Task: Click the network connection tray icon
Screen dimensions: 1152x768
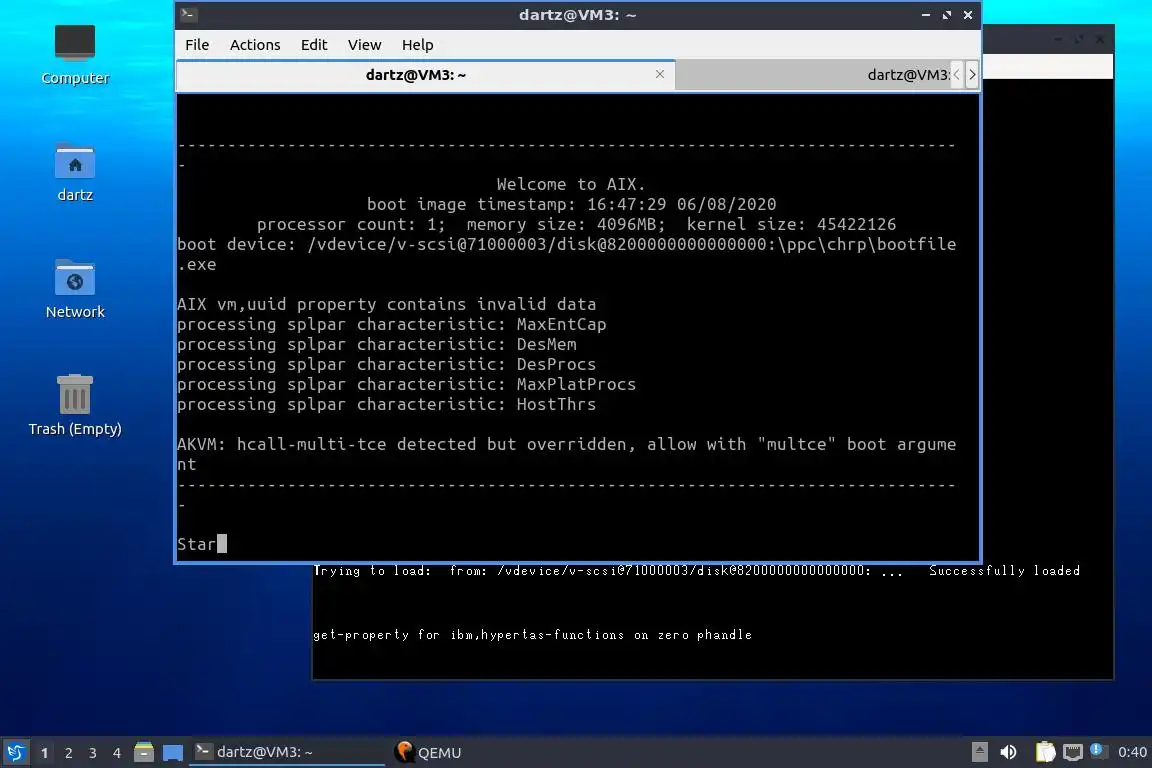Action: tap(1073, 752)
